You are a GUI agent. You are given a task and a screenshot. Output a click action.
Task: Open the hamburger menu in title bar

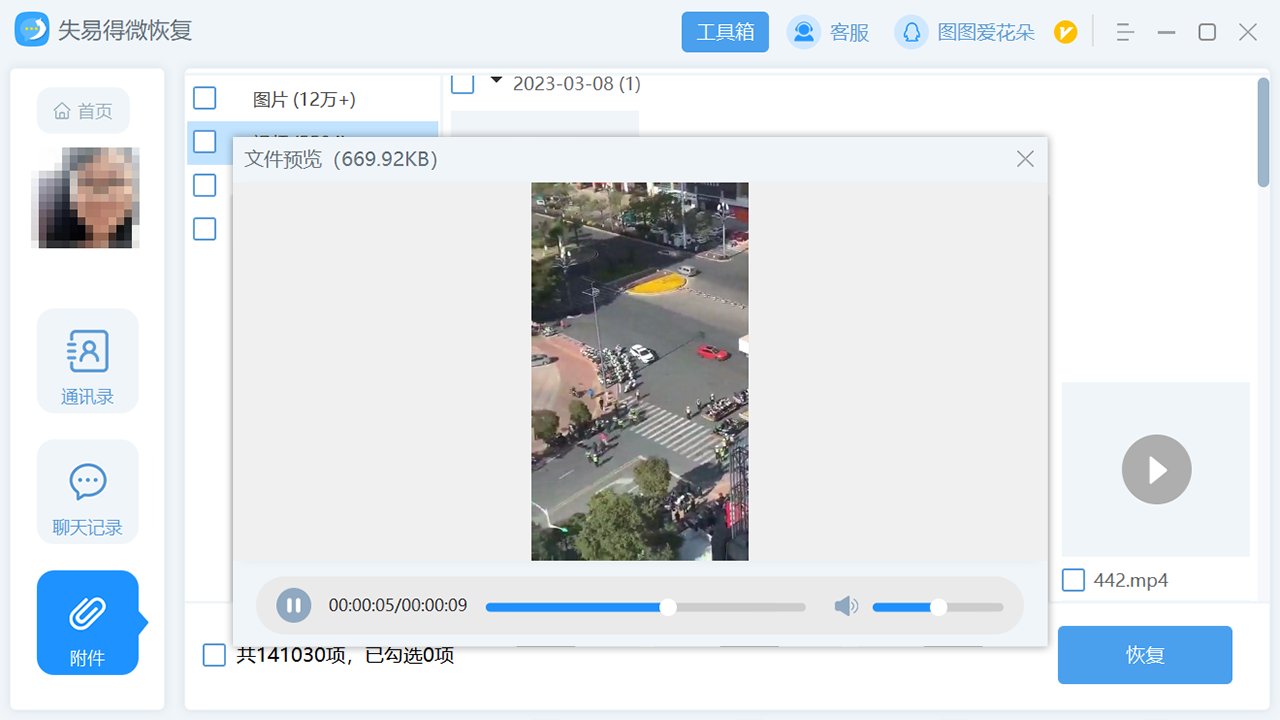coord(1125,32)
